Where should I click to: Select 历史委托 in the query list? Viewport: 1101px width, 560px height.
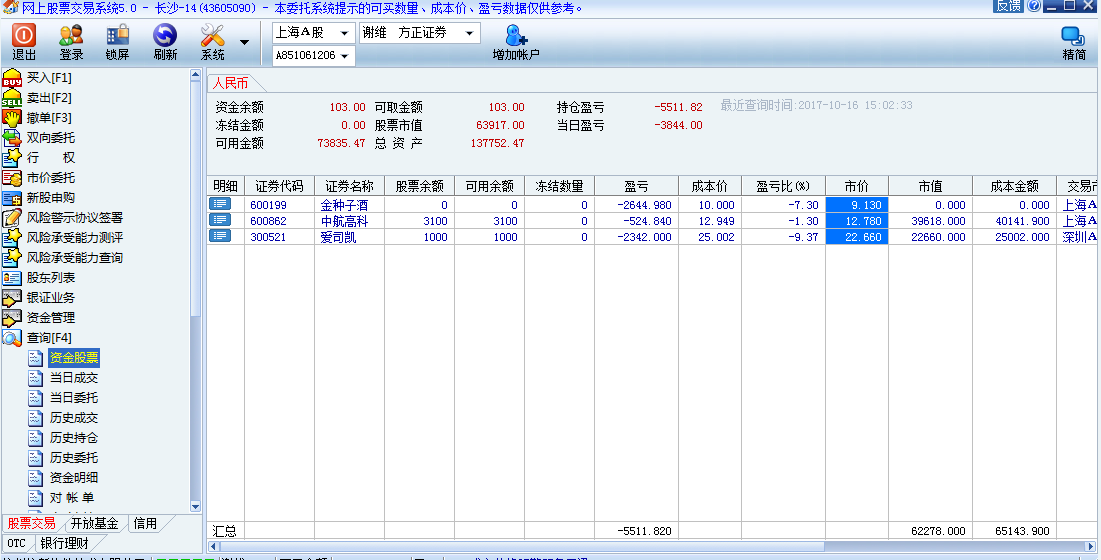(73, 457)
